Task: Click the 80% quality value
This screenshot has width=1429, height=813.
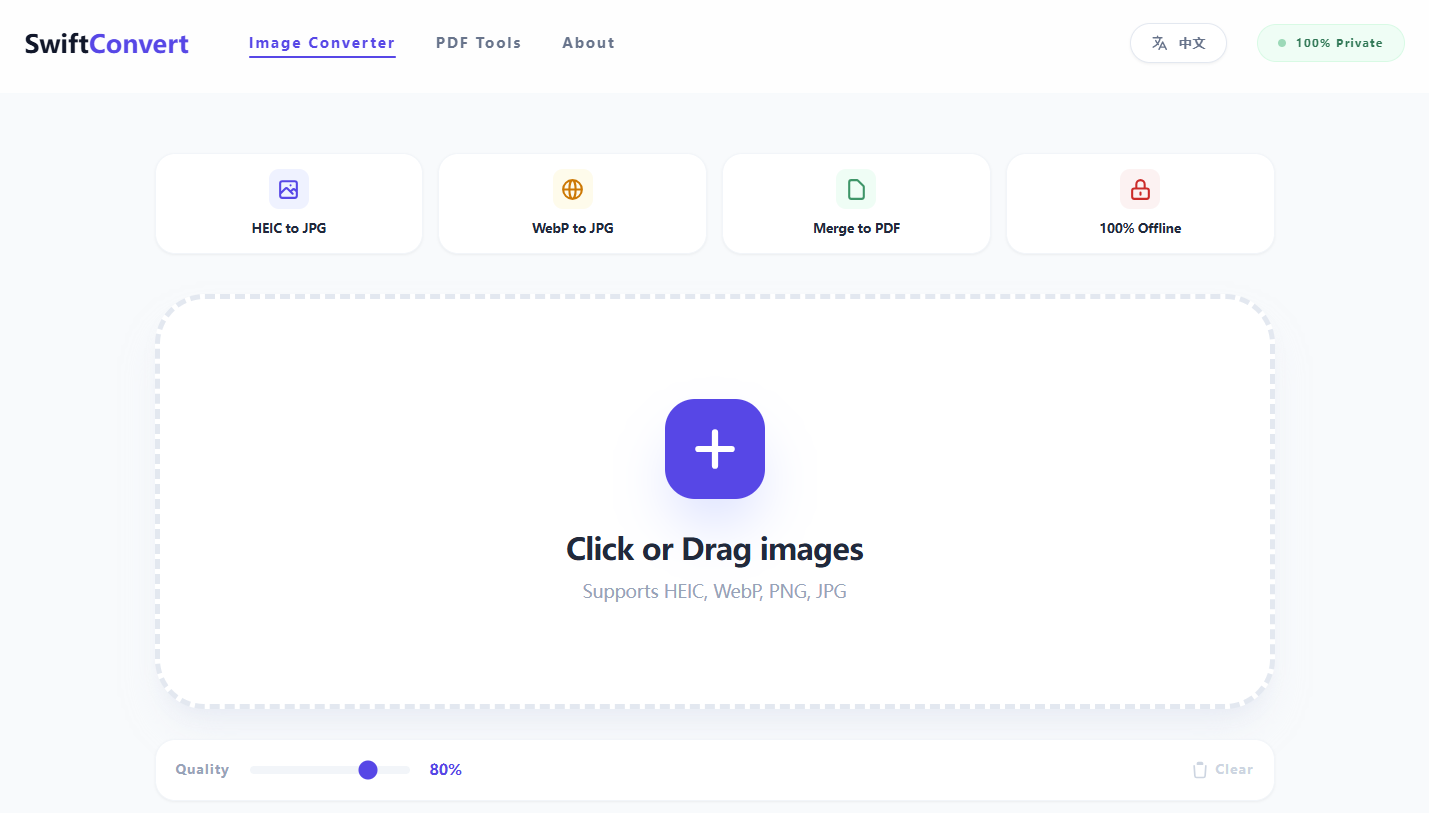Action: pyautogui.click(x=446, y=769)
